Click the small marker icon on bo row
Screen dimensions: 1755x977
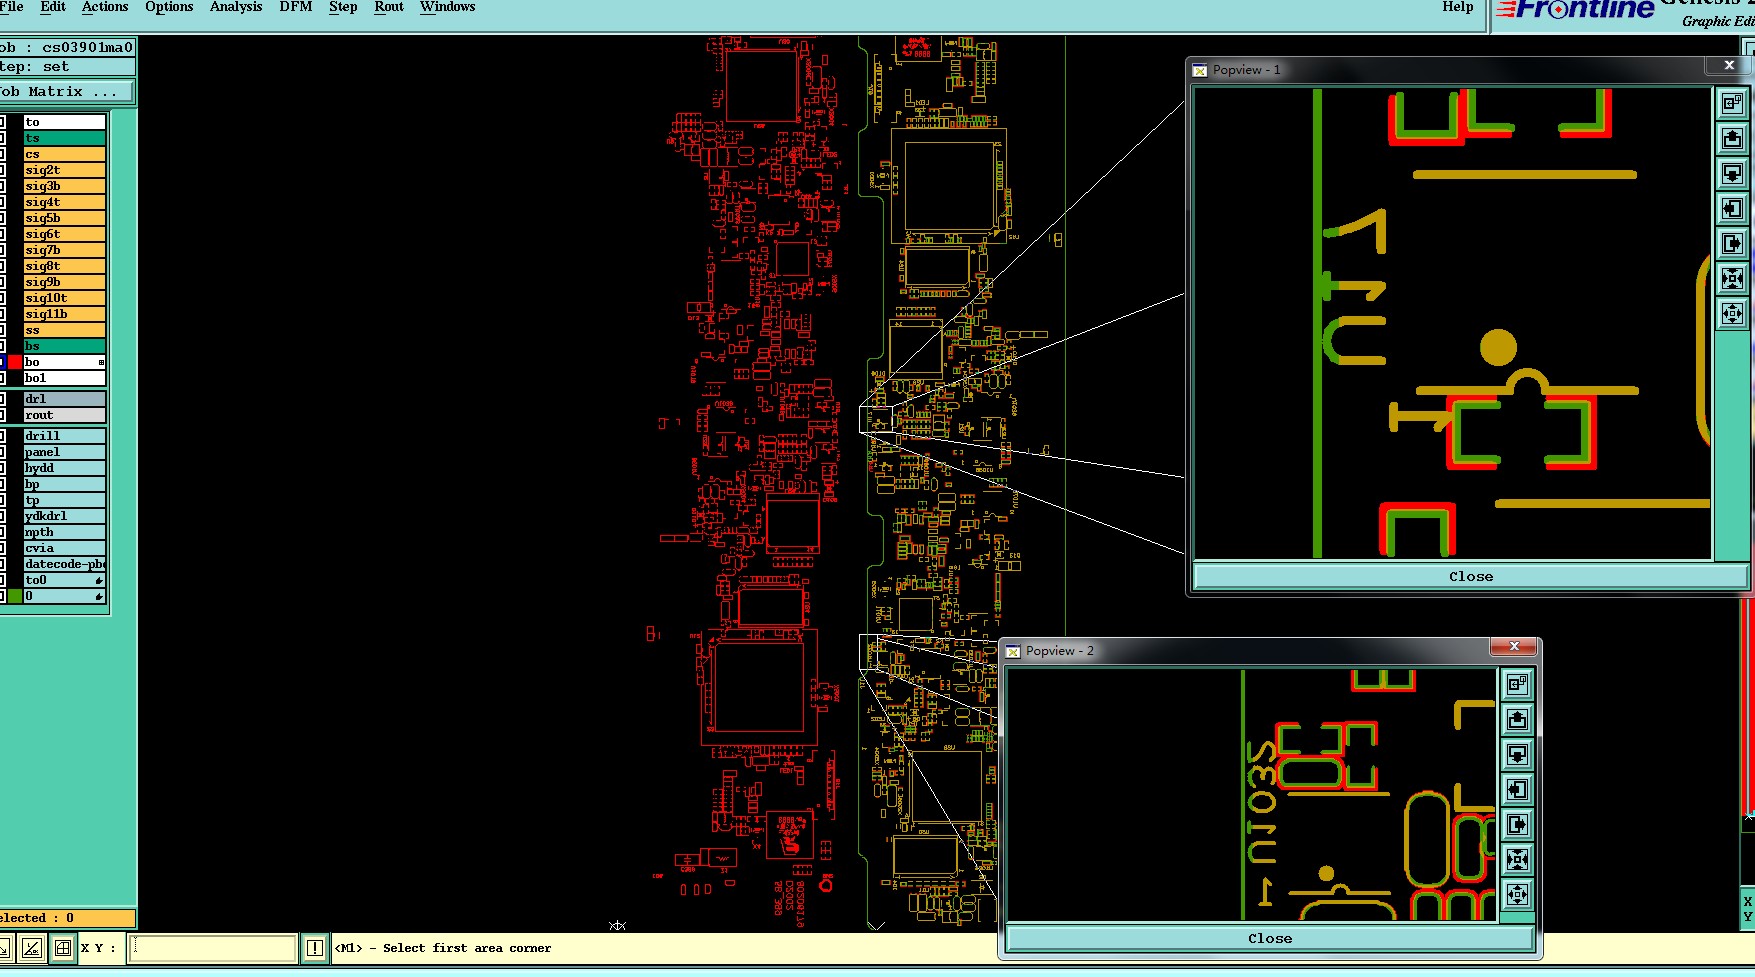(x=101, y=362)
